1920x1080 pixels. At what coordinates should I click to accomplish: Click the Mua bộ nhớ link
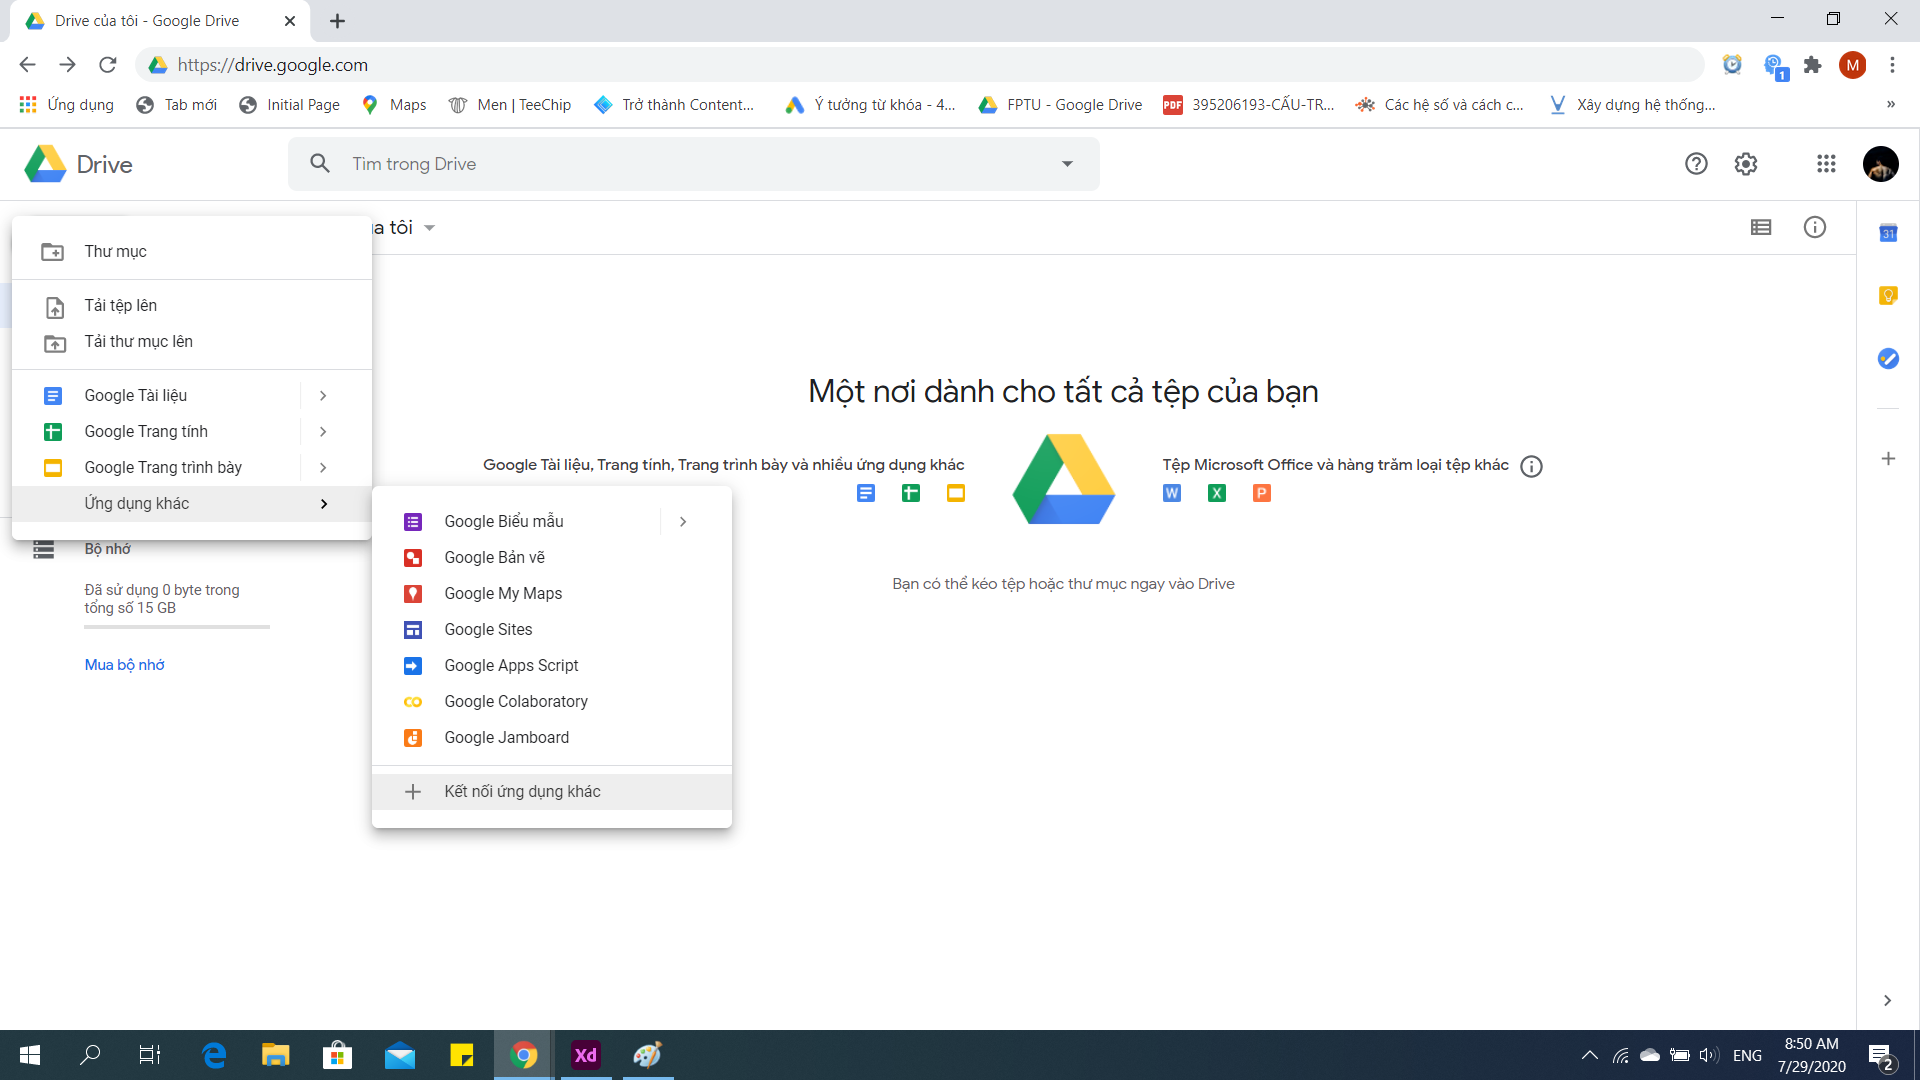point(124,665)
